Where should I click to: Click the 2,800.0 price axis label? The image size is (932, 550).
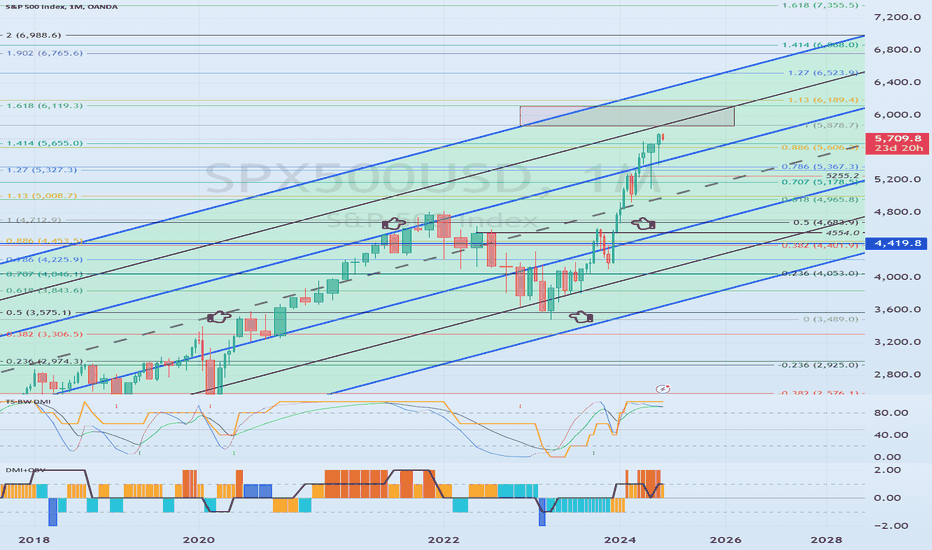[898, 374]
